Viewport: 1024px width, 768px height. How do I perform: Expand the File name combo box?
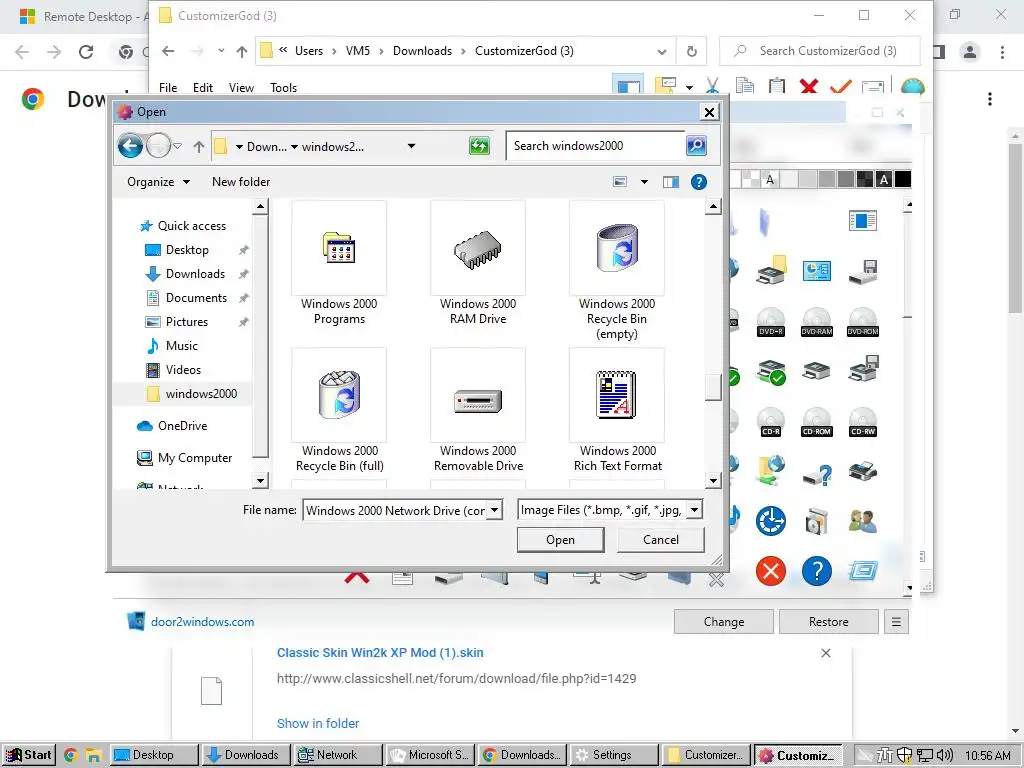click(495, 510)
